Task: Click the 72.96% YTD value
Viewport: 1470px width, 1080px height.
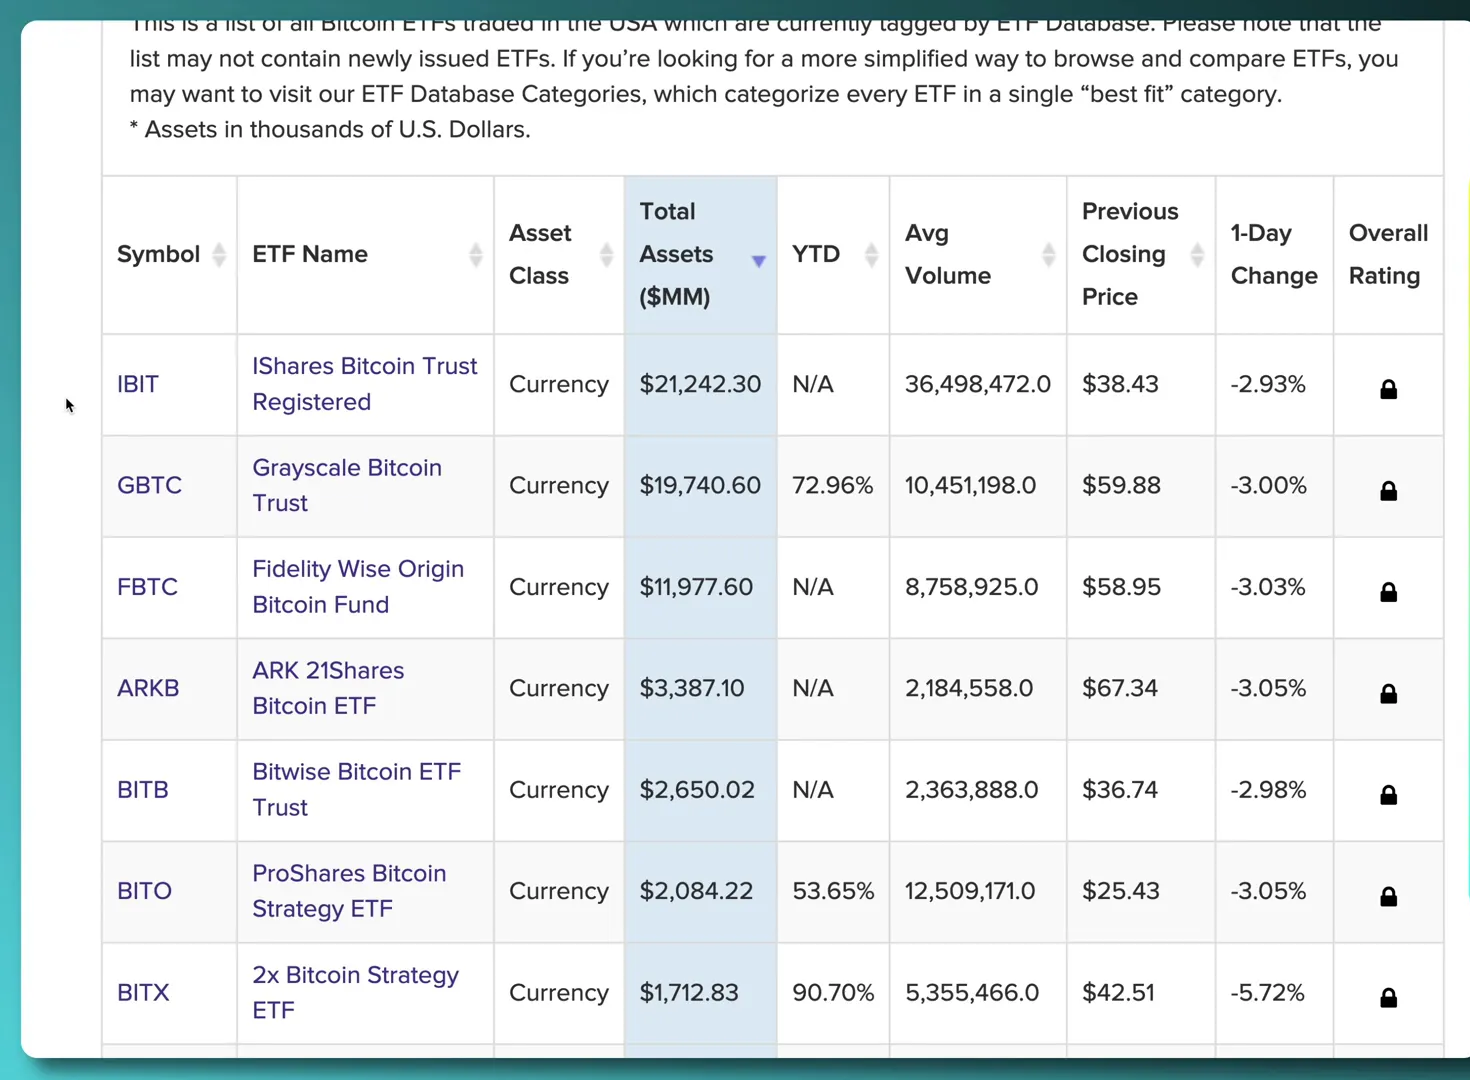Action: click(x=833, y=485)
